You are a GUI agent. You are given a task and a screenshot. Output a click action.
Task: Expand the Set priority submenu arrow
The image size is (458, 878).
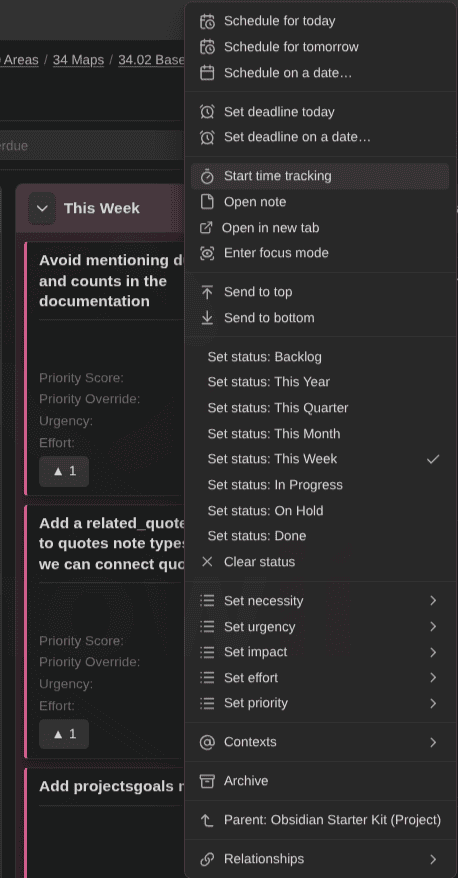[433, 703]
